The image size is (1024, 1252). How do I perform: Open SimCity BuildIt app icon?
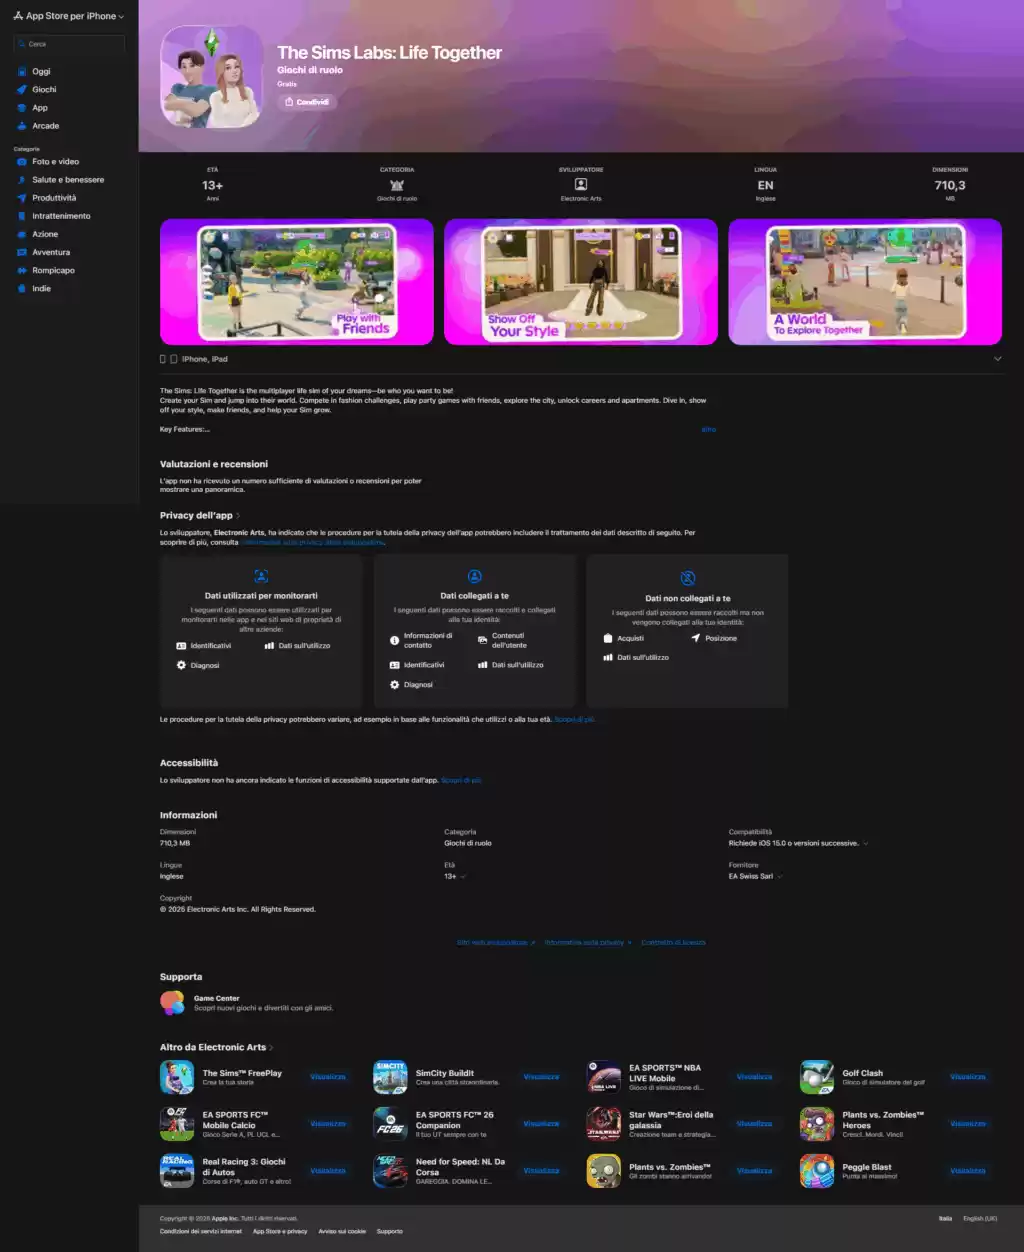click(390, 1077)
